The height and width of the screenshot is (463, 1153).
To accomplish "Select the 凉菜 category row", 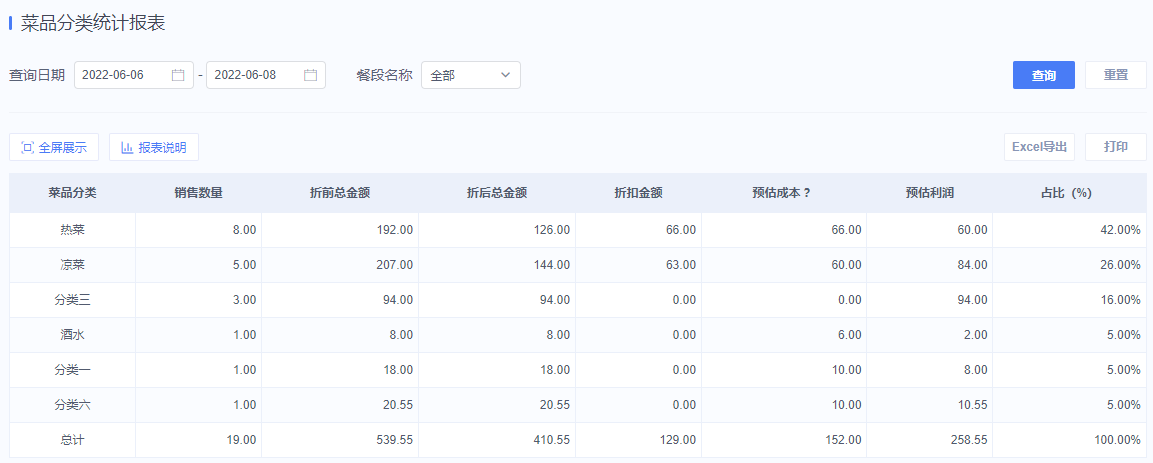I will click(x=576, y=265).
